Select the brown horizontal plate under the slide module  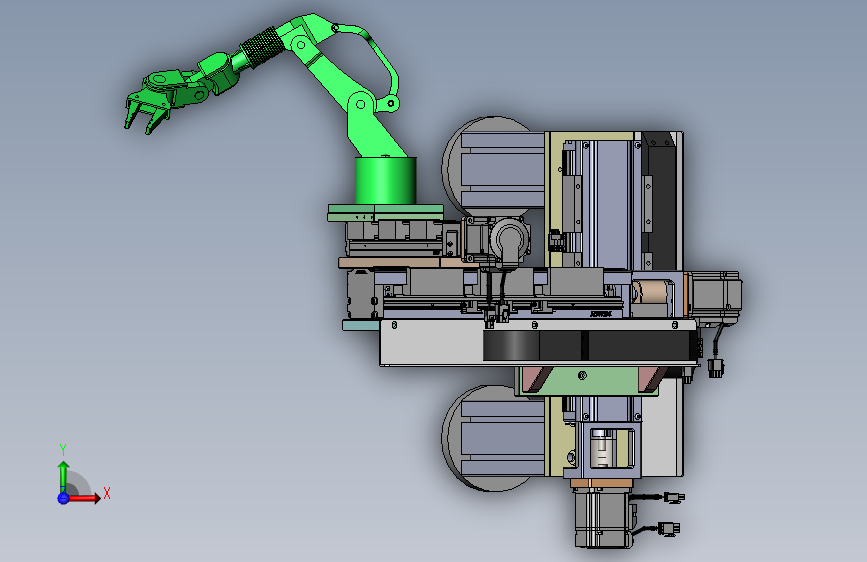click(408, 263)
